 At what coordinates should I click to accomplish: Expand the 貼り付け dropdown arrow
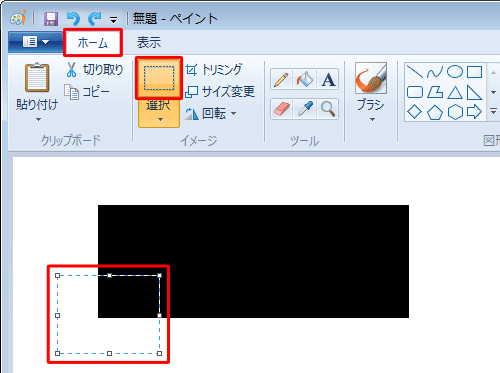[x=39, y=119]
